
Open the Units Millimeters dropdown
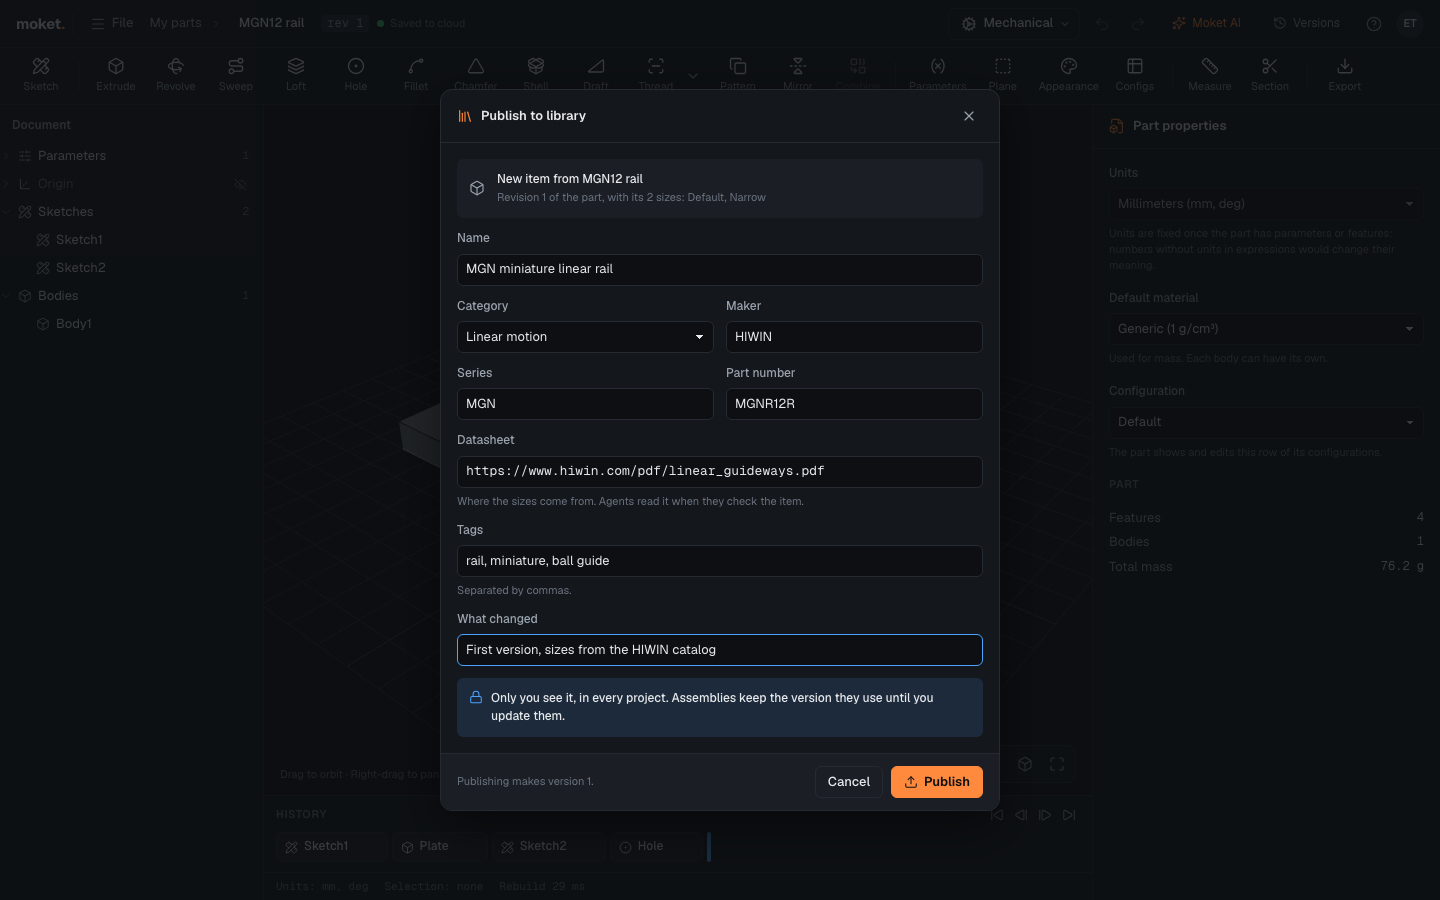[x=1265, y=204]
